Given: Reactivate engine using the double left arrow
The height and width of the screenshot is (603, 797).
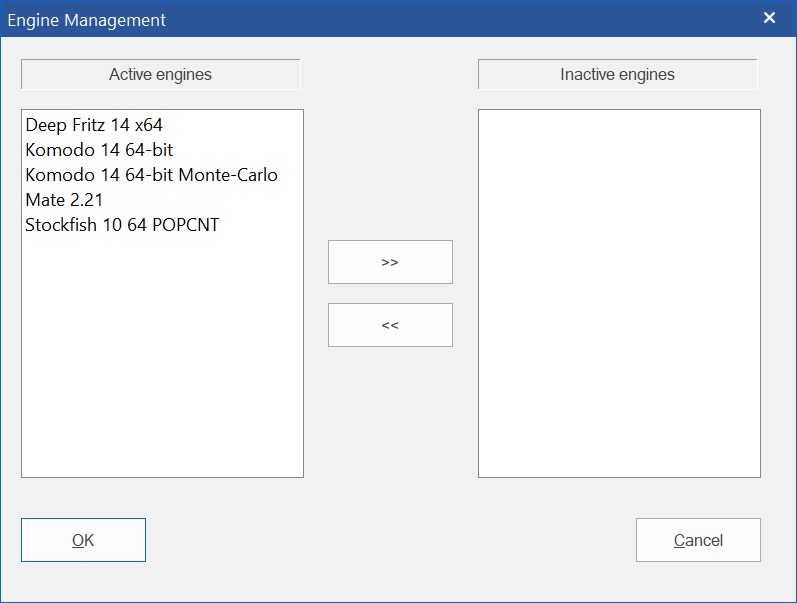Looking at the screenshot, I should (390, 325).
